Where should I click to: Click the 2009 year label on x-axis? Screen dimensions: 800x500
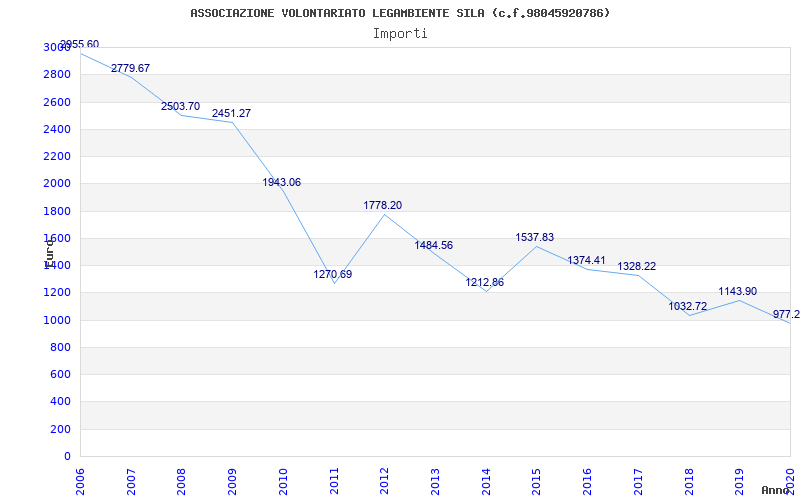tap(233, 482)
